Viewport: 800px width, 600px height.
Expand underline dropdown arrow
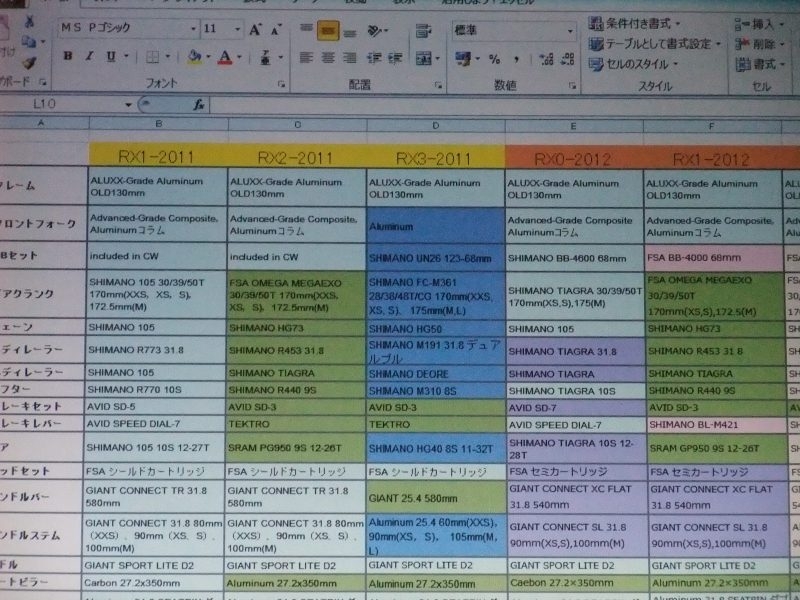click(126, 56)
